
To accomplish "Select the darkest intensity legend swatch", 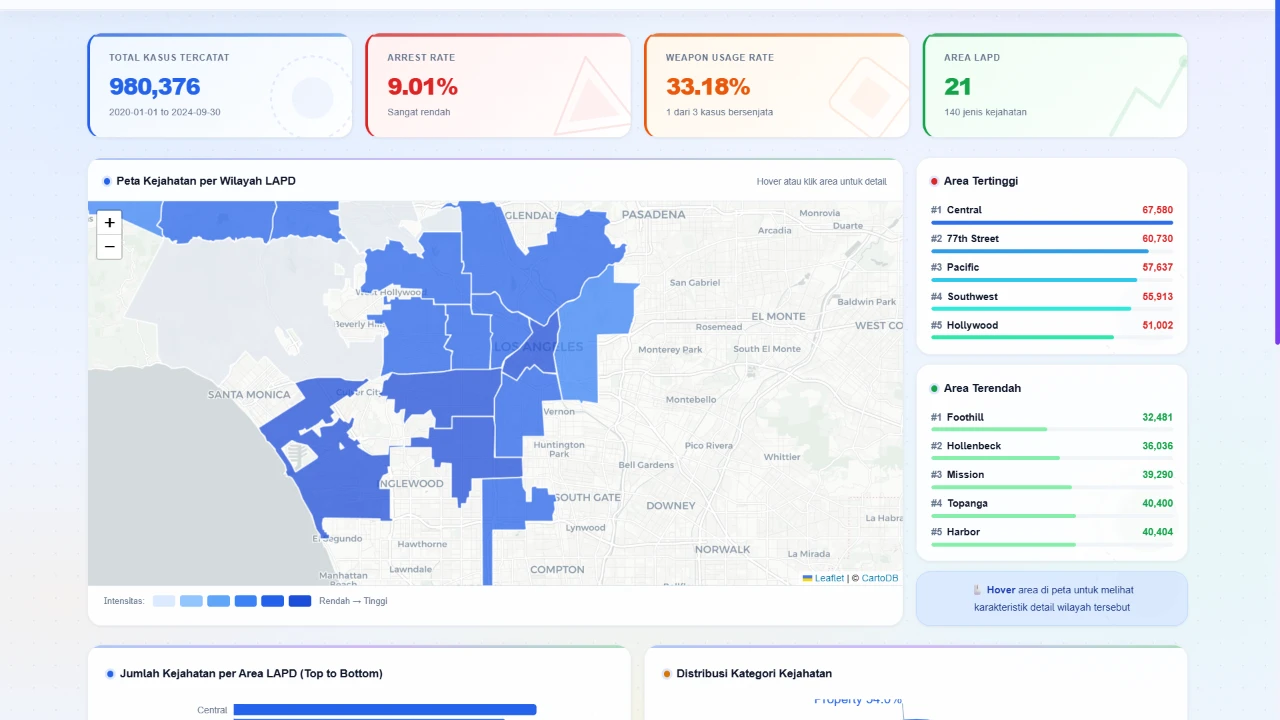I will coord(300,601).
